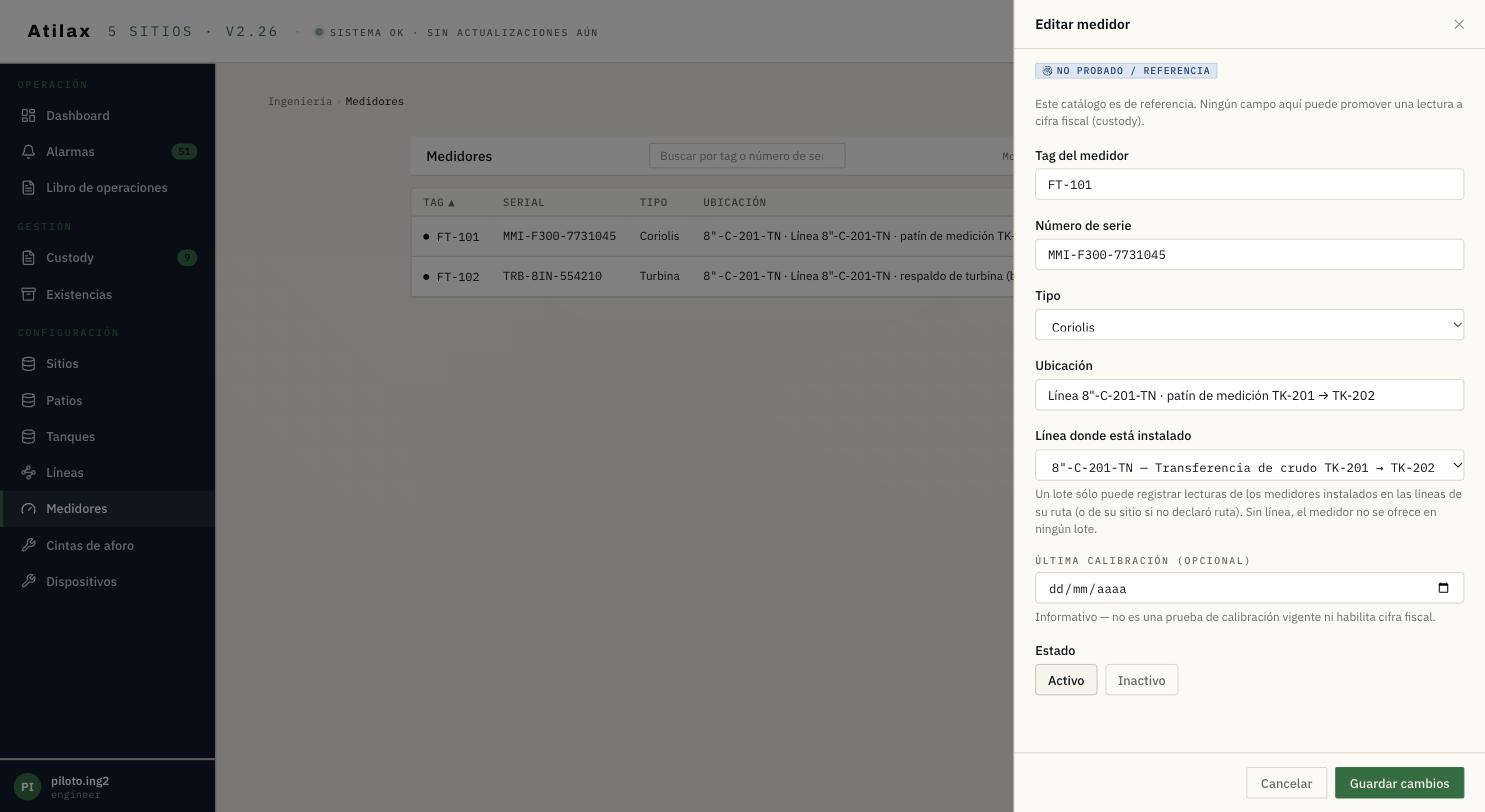
Task: Click the Cancelar button
Action: [1286, 783]
